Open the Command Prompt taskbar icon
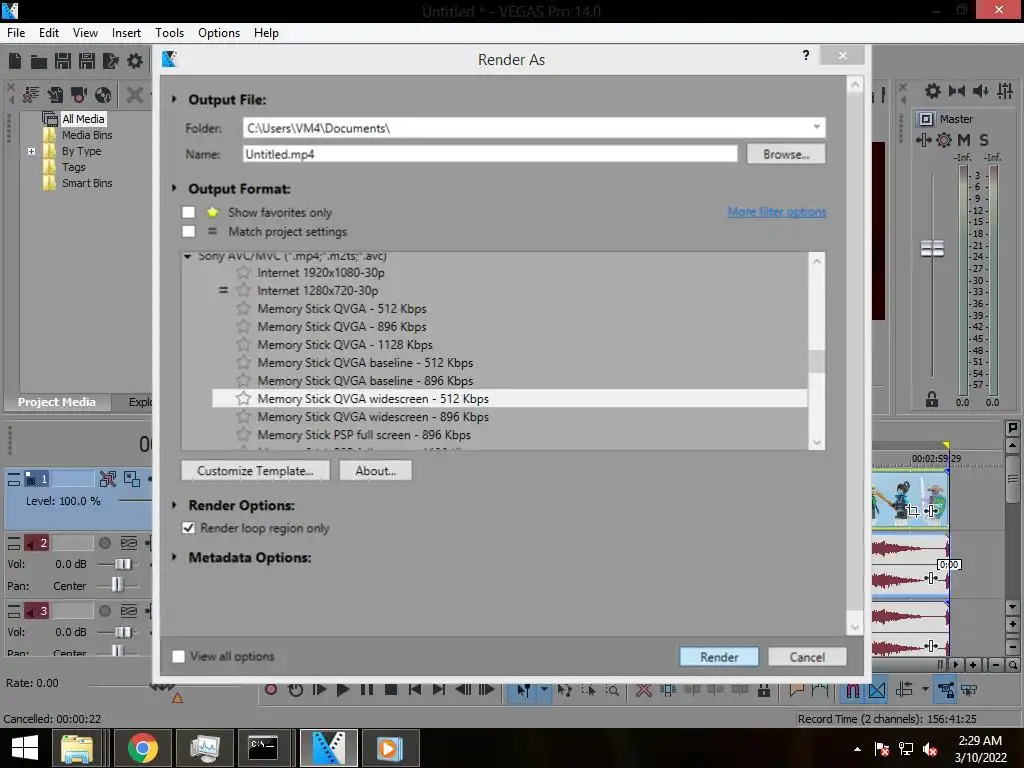The width and height of the screenshot is (1024, 768). [263, 748]
